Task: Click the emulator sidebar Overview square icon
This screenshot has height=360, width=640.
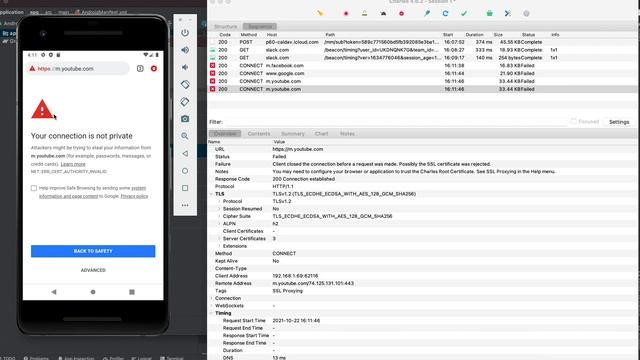Action: 185,188
